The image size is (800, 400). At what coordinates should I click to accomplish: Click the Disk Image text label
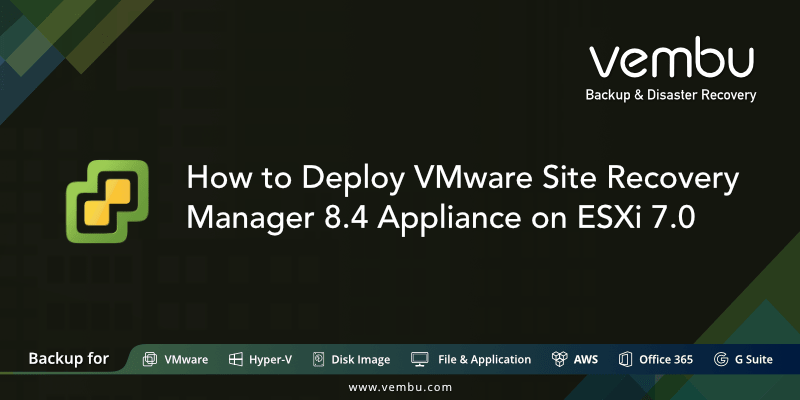pyautogui.click(x=360, y=359)
